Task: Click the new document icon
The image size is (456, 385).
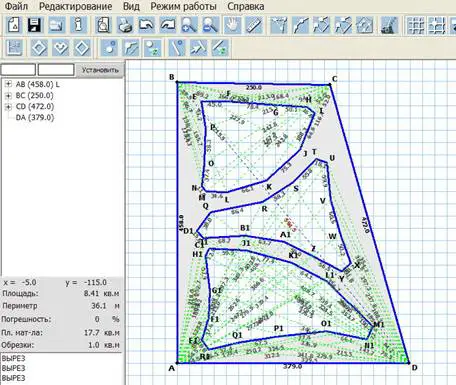Action: click(14, 25)
